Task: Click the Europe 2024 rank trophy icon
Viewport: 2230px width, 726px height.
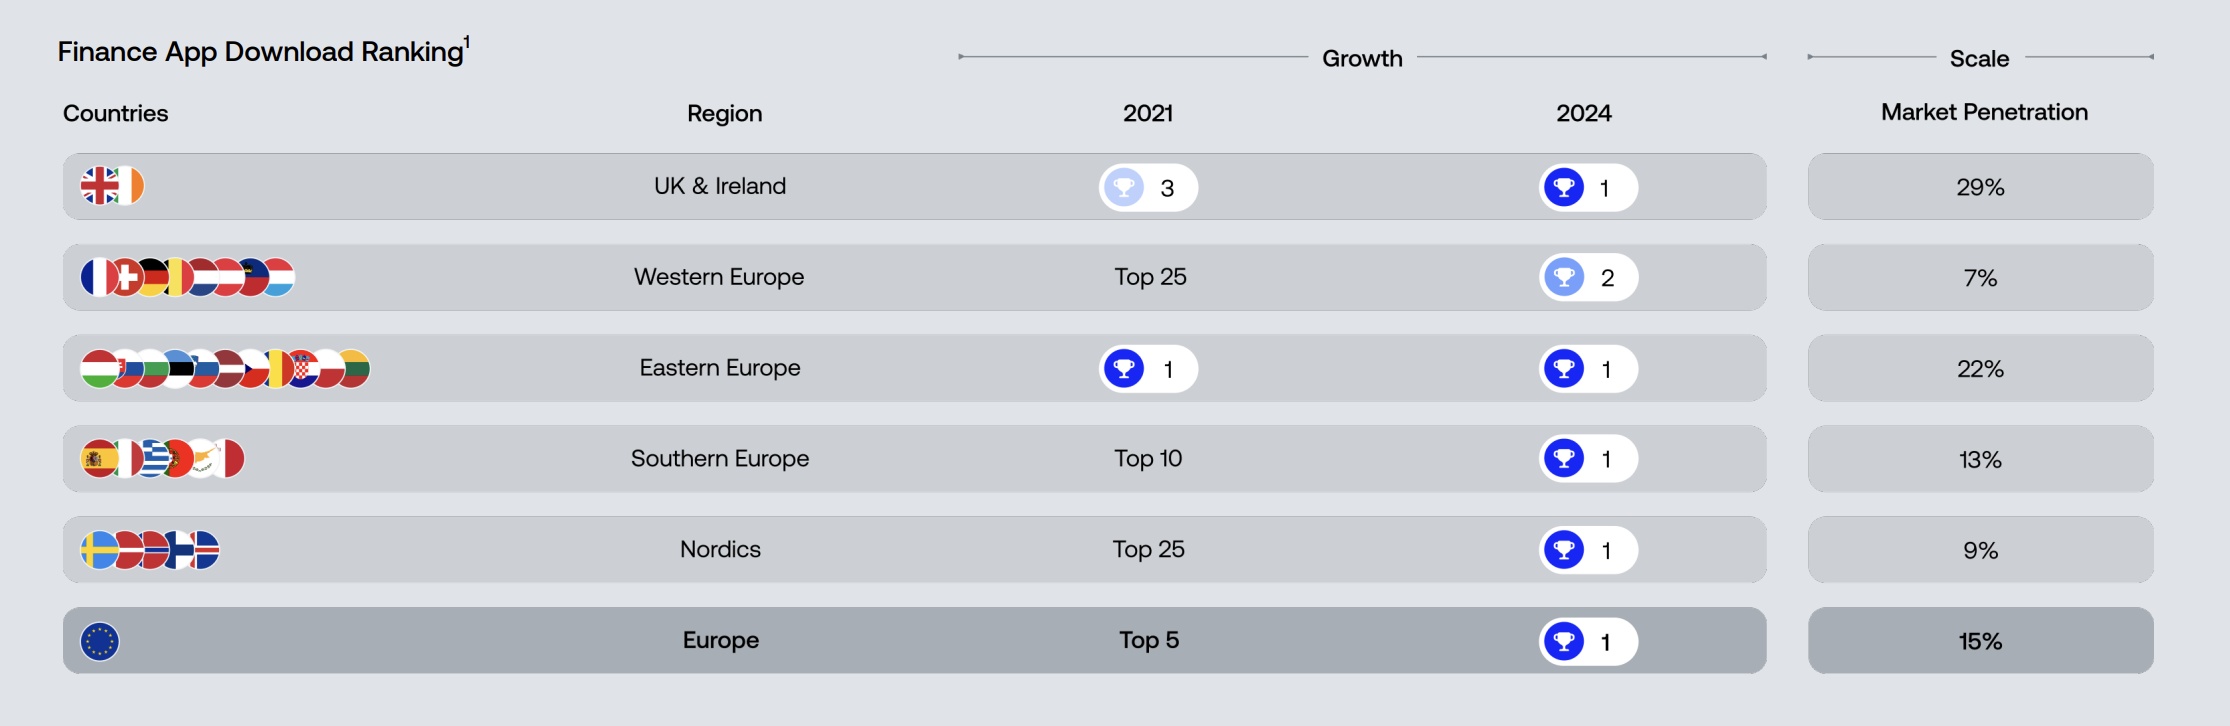Action: [x=1564, y=641]
